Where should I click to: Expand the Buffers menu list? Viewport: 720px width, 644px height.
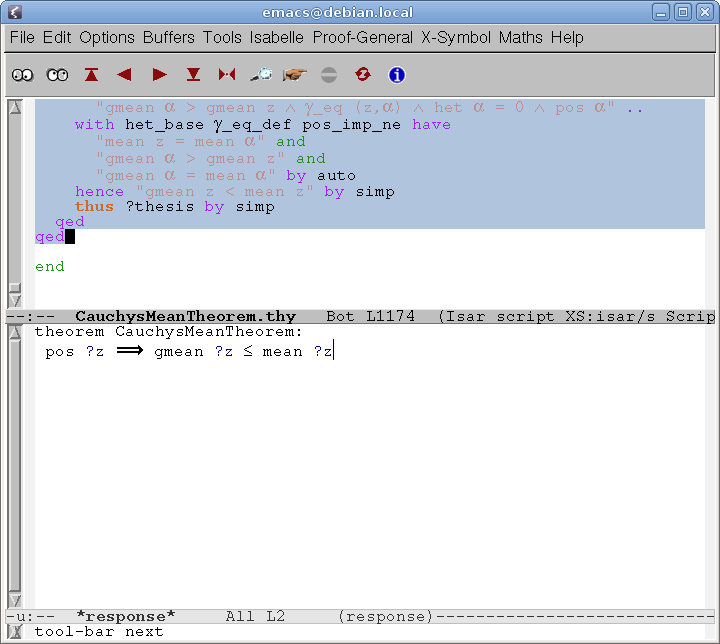click(169, 37)
